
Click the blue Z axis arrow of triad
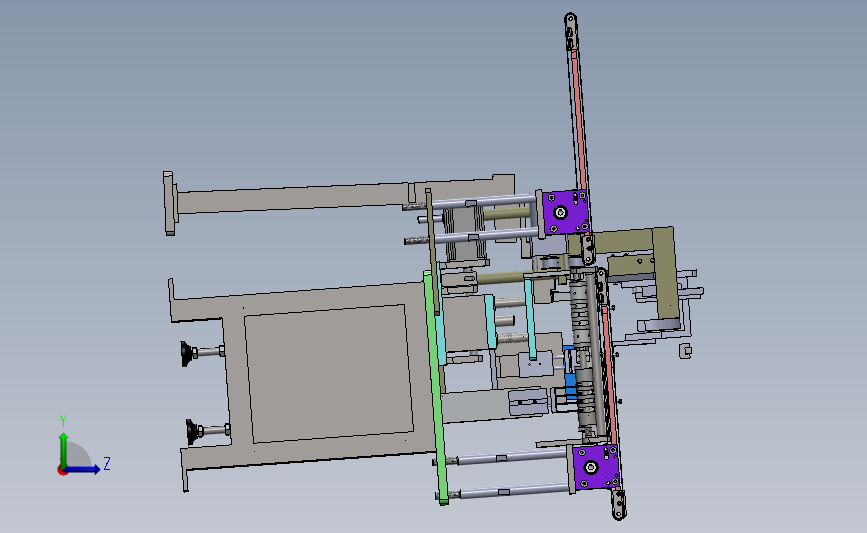[83, 470]
